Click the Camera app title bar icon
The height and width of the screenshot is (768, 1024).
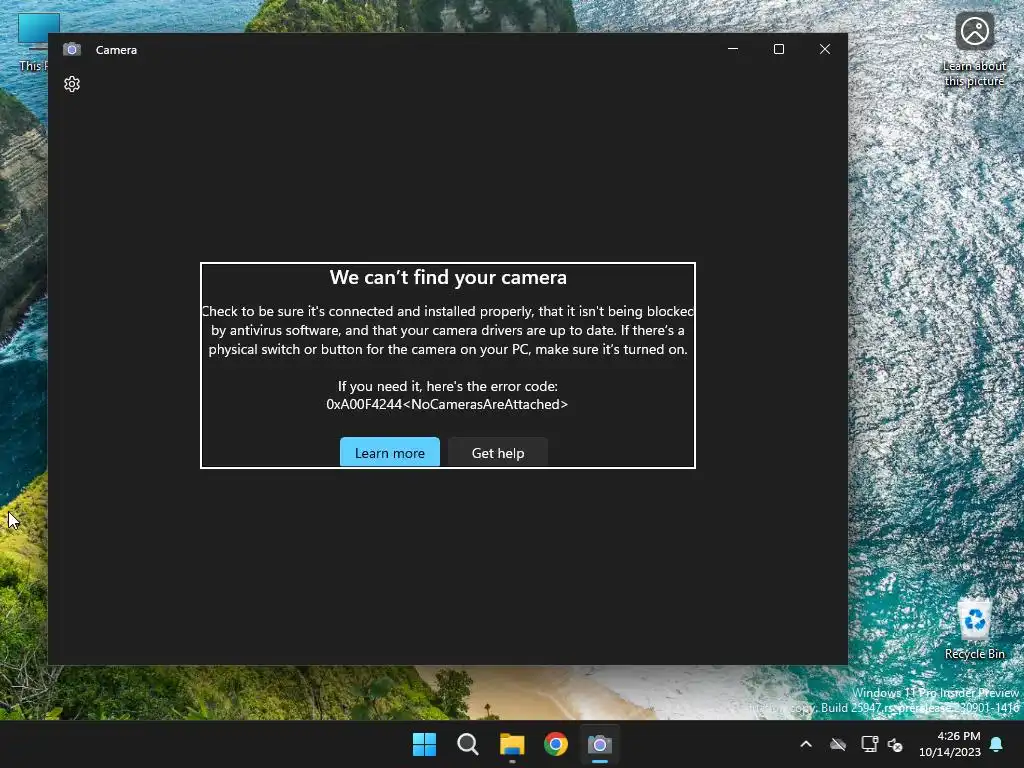point(72,50)
